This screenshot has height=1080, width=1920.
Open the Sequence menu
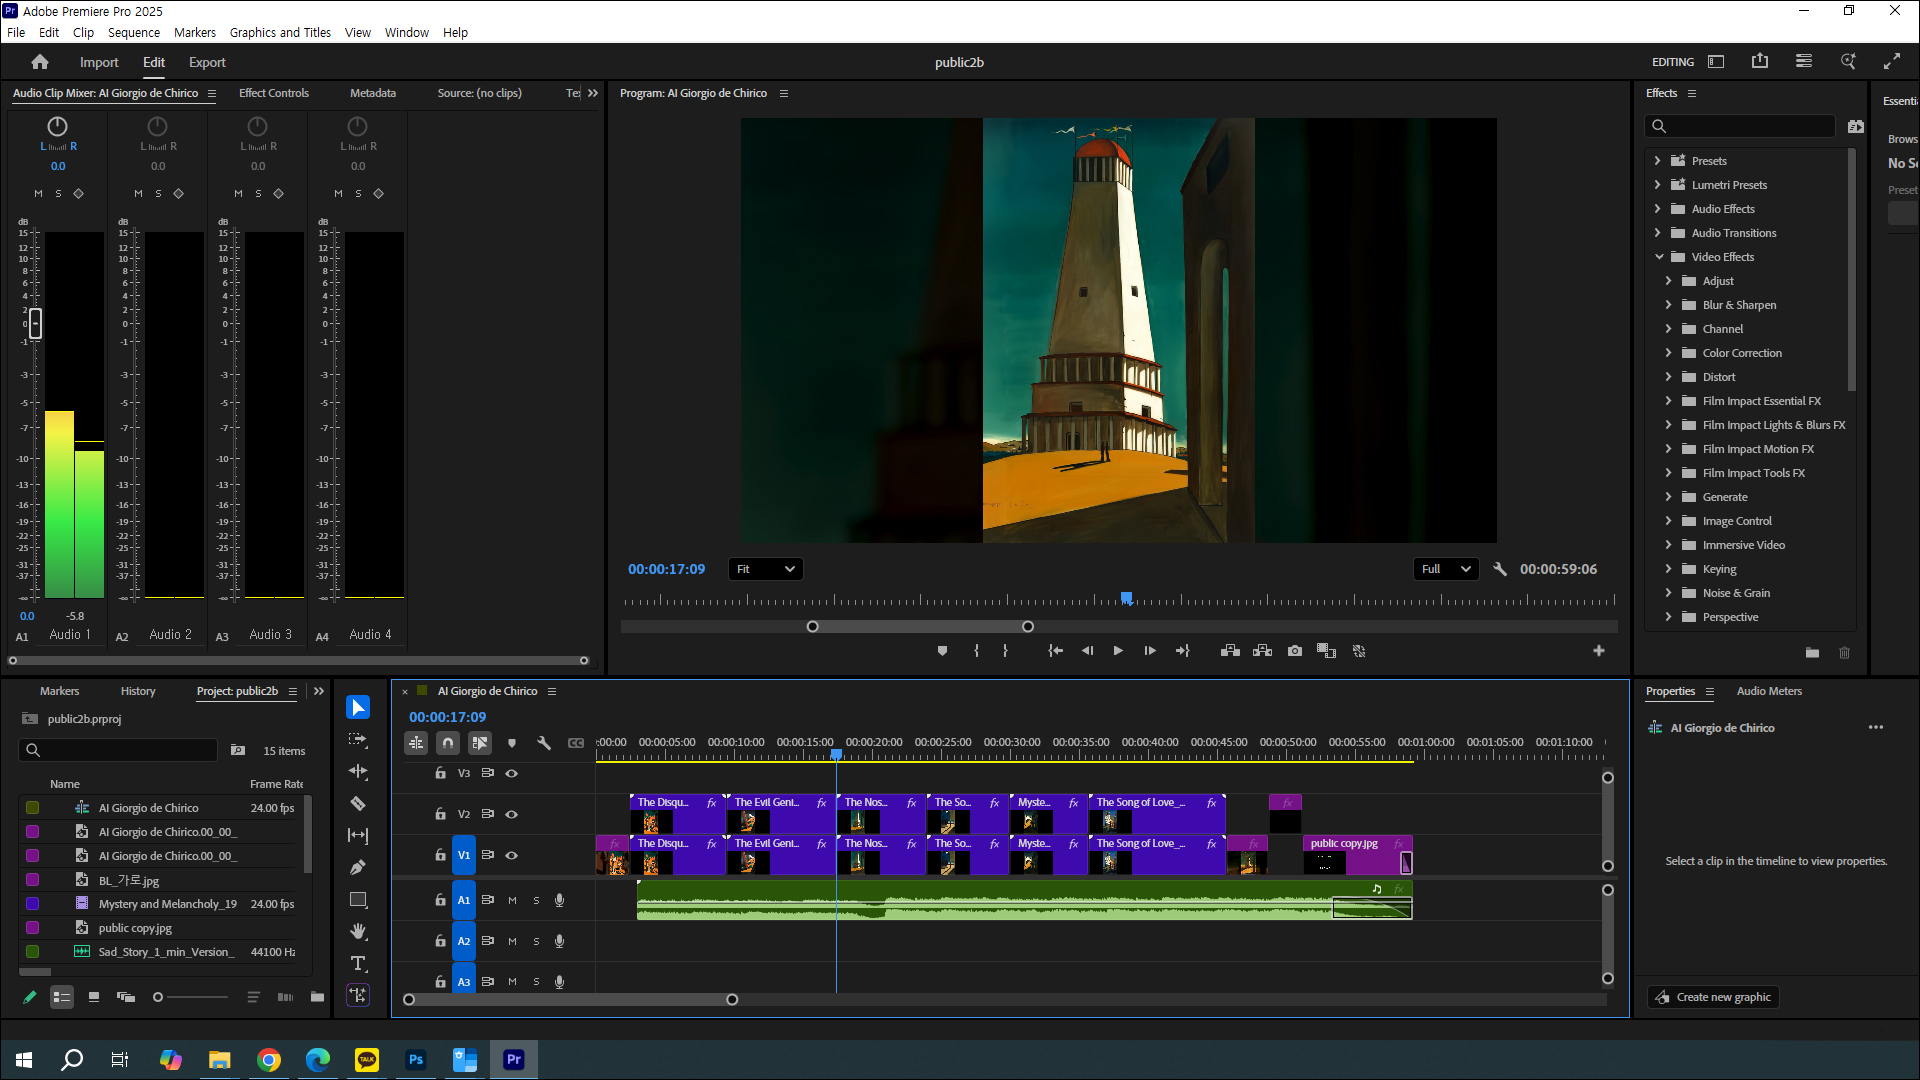[x=134, y=32]
